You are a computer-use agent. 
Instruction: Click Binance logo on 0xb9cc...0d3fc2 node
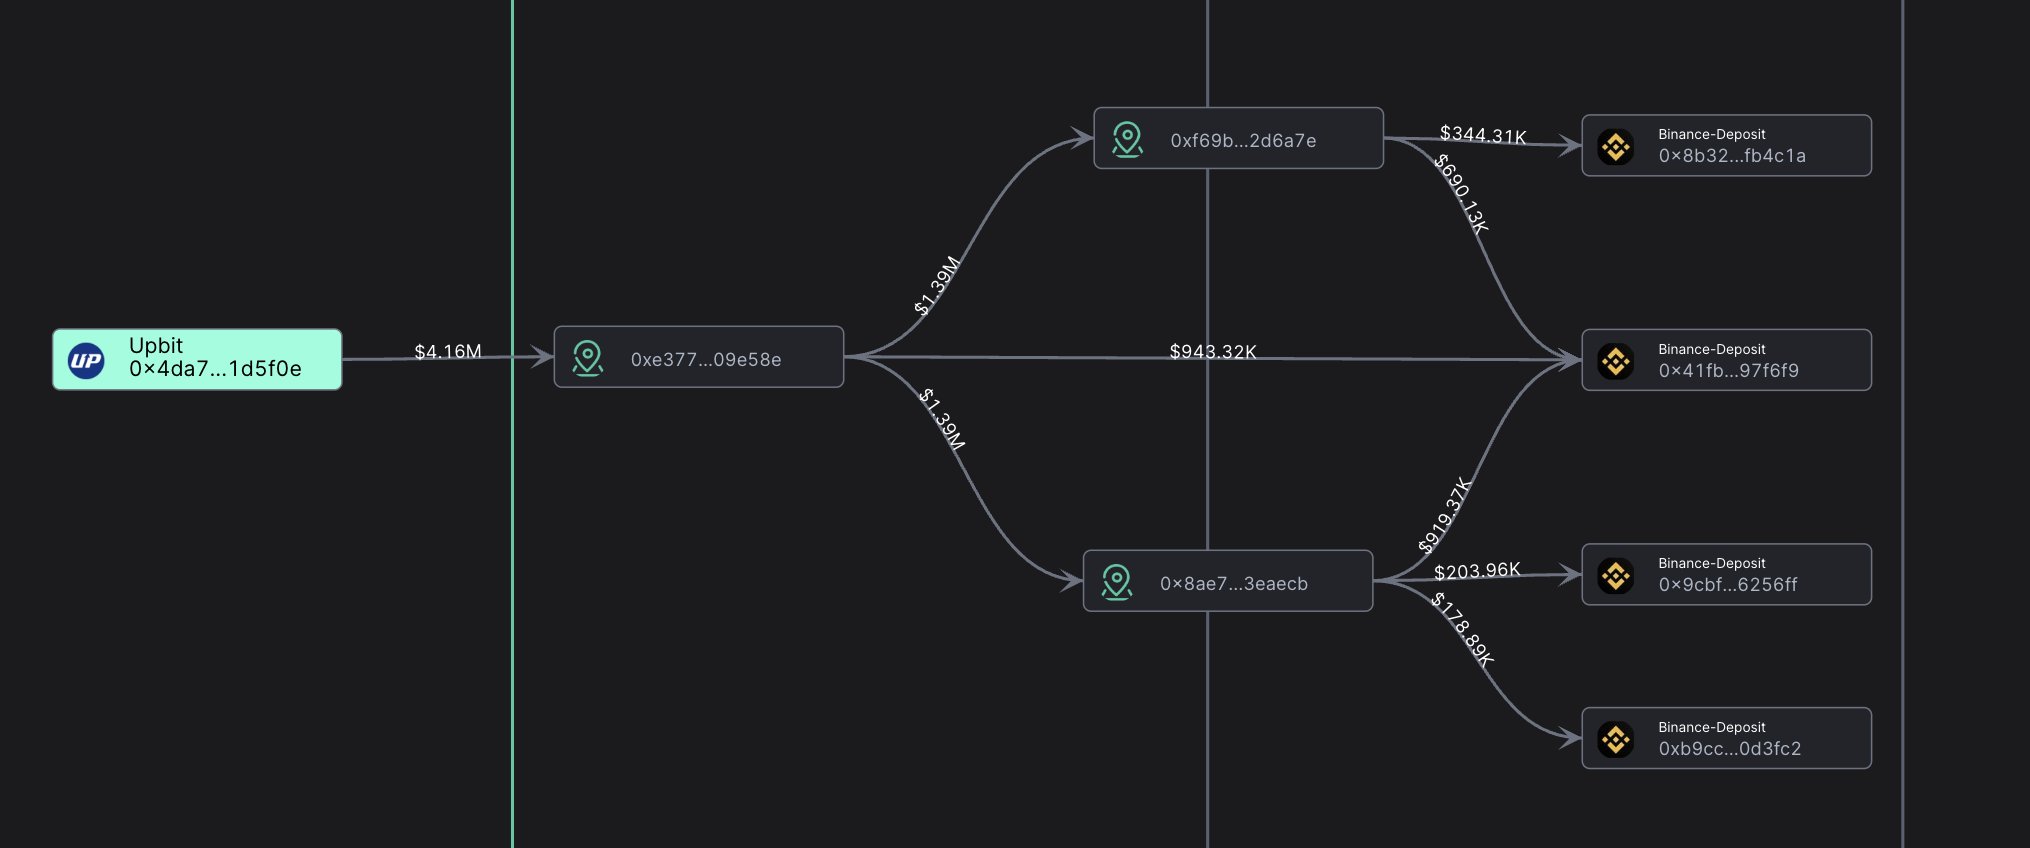point(1615,740)
